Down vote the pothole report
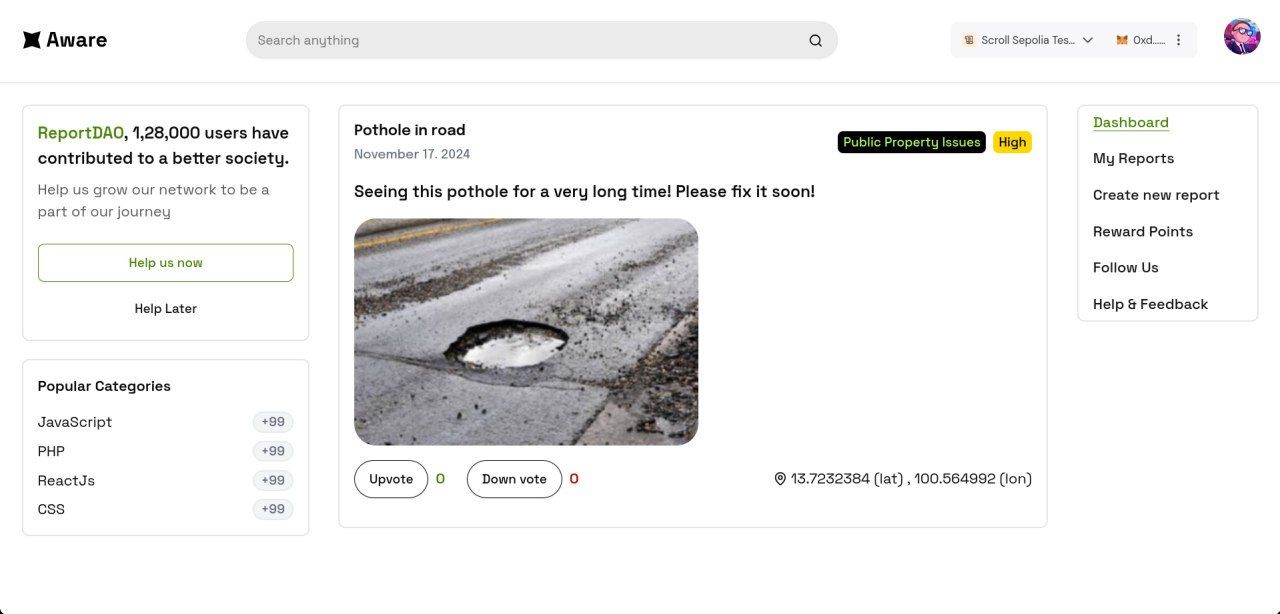 [514, 479]
